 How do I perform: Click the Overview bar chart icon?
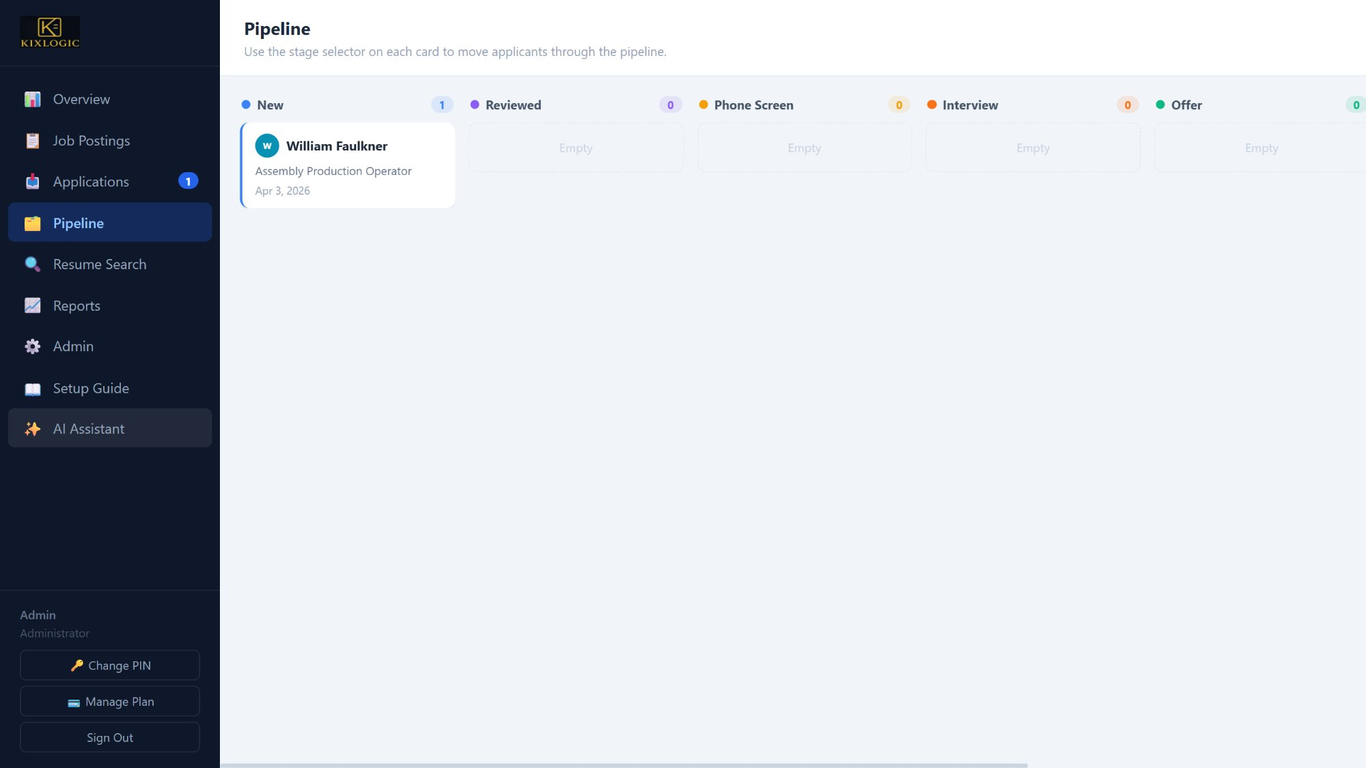point(32,99)
